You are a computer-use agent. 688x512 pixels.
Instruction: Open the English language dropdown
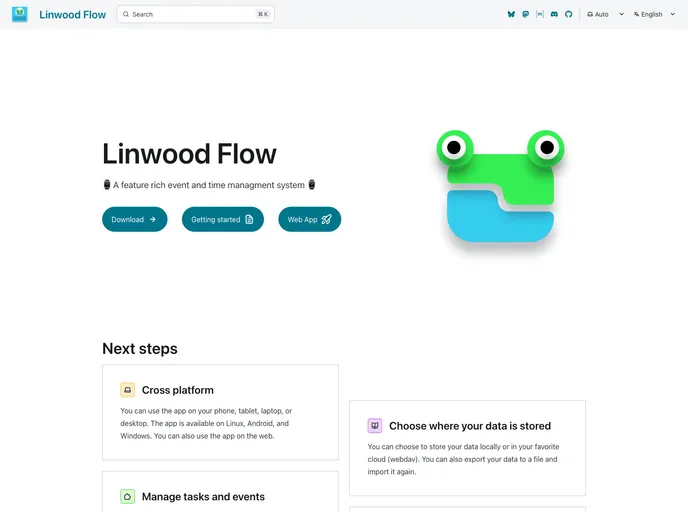point(654,14)
